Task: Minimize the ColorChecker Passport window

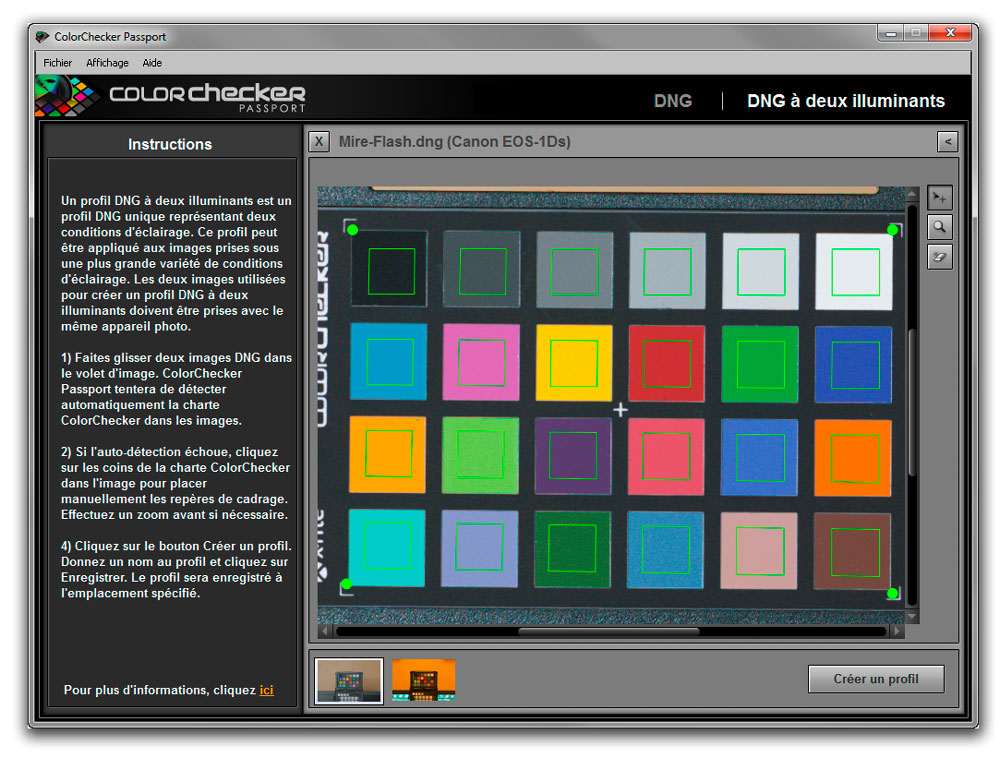Action: tap(891, 33)
